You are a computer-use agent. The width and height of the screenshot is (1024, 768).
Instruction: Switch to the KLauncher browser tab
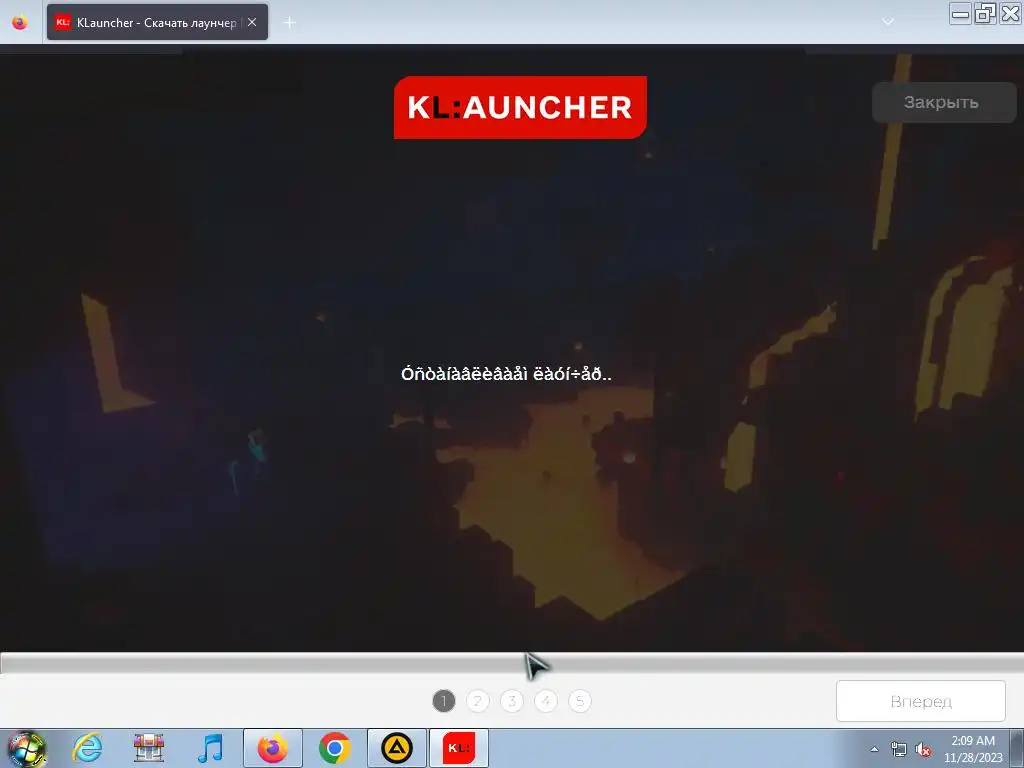(x=157, y=22)
